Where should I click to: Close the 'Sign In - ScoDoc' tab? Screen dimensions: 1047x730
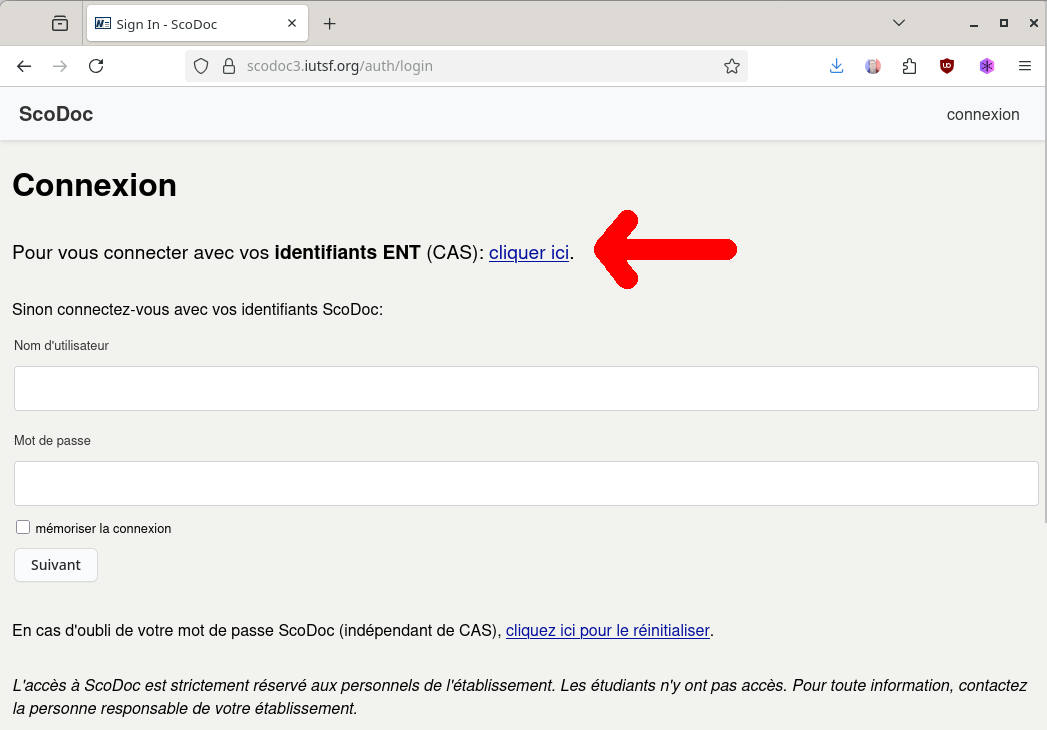point(292,24)
